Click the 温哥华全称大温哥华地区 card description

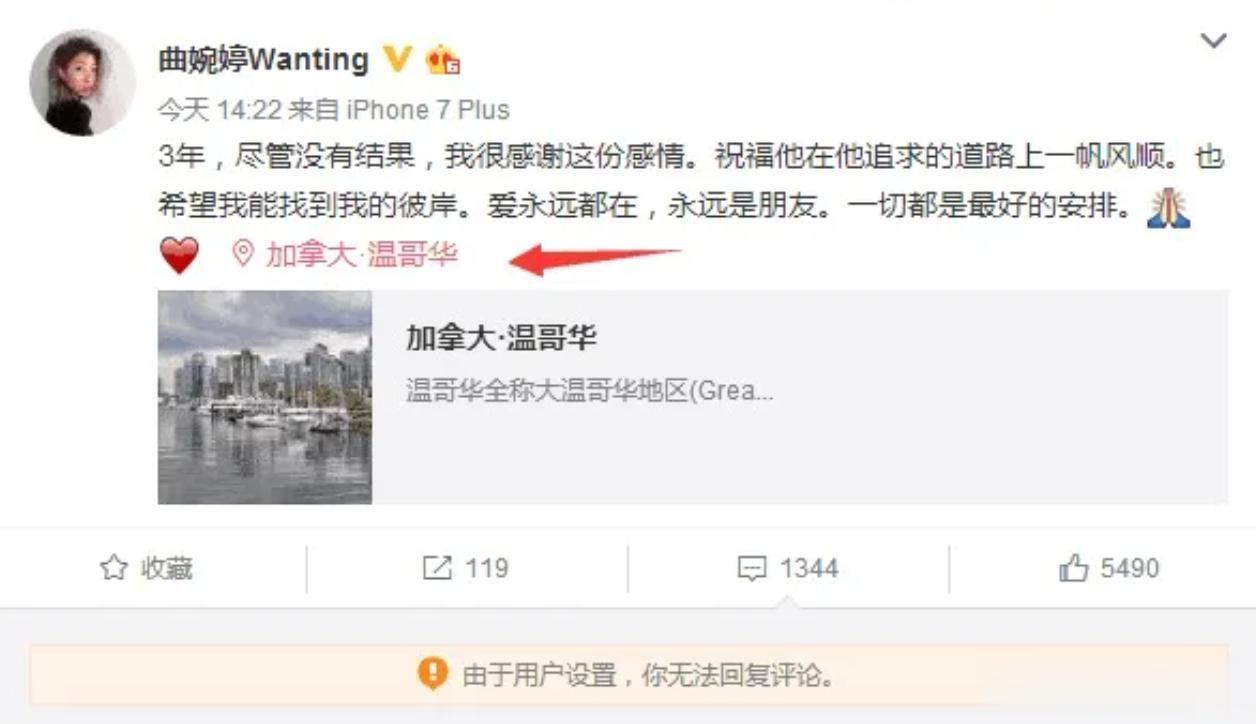coord(589,390)
